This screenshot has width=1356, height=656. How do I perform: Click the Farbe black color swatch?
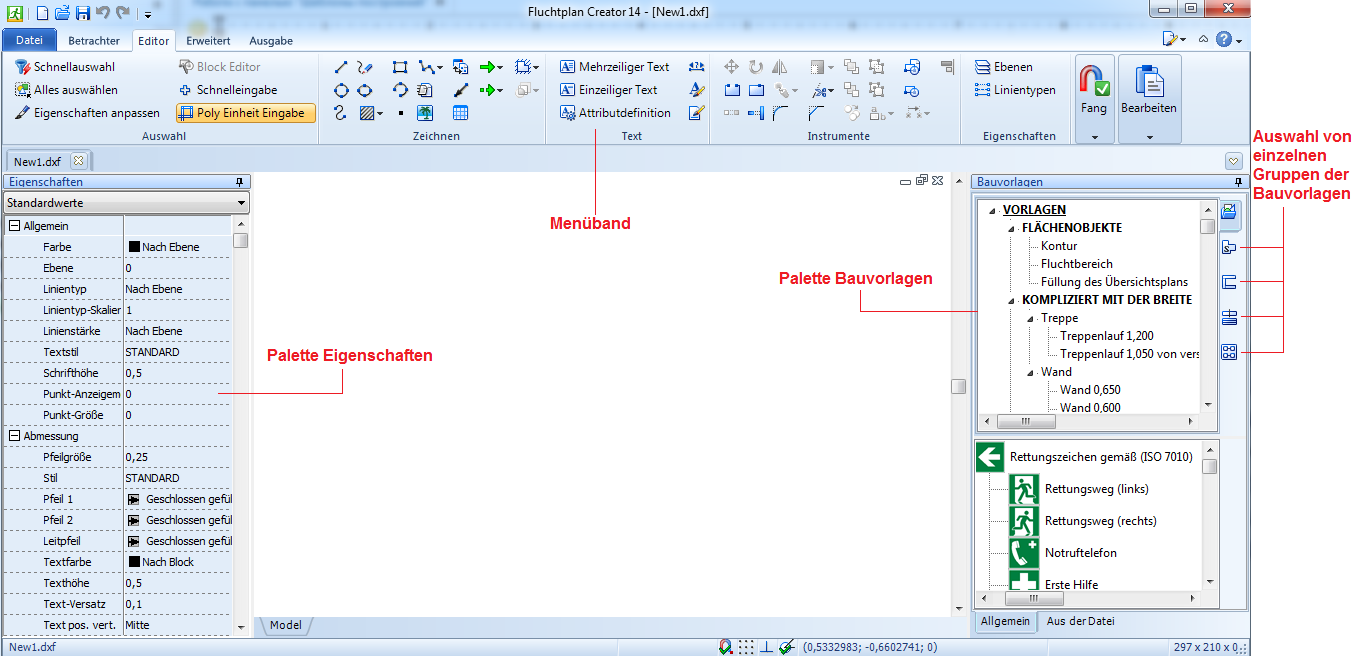(x=134, y=247)
